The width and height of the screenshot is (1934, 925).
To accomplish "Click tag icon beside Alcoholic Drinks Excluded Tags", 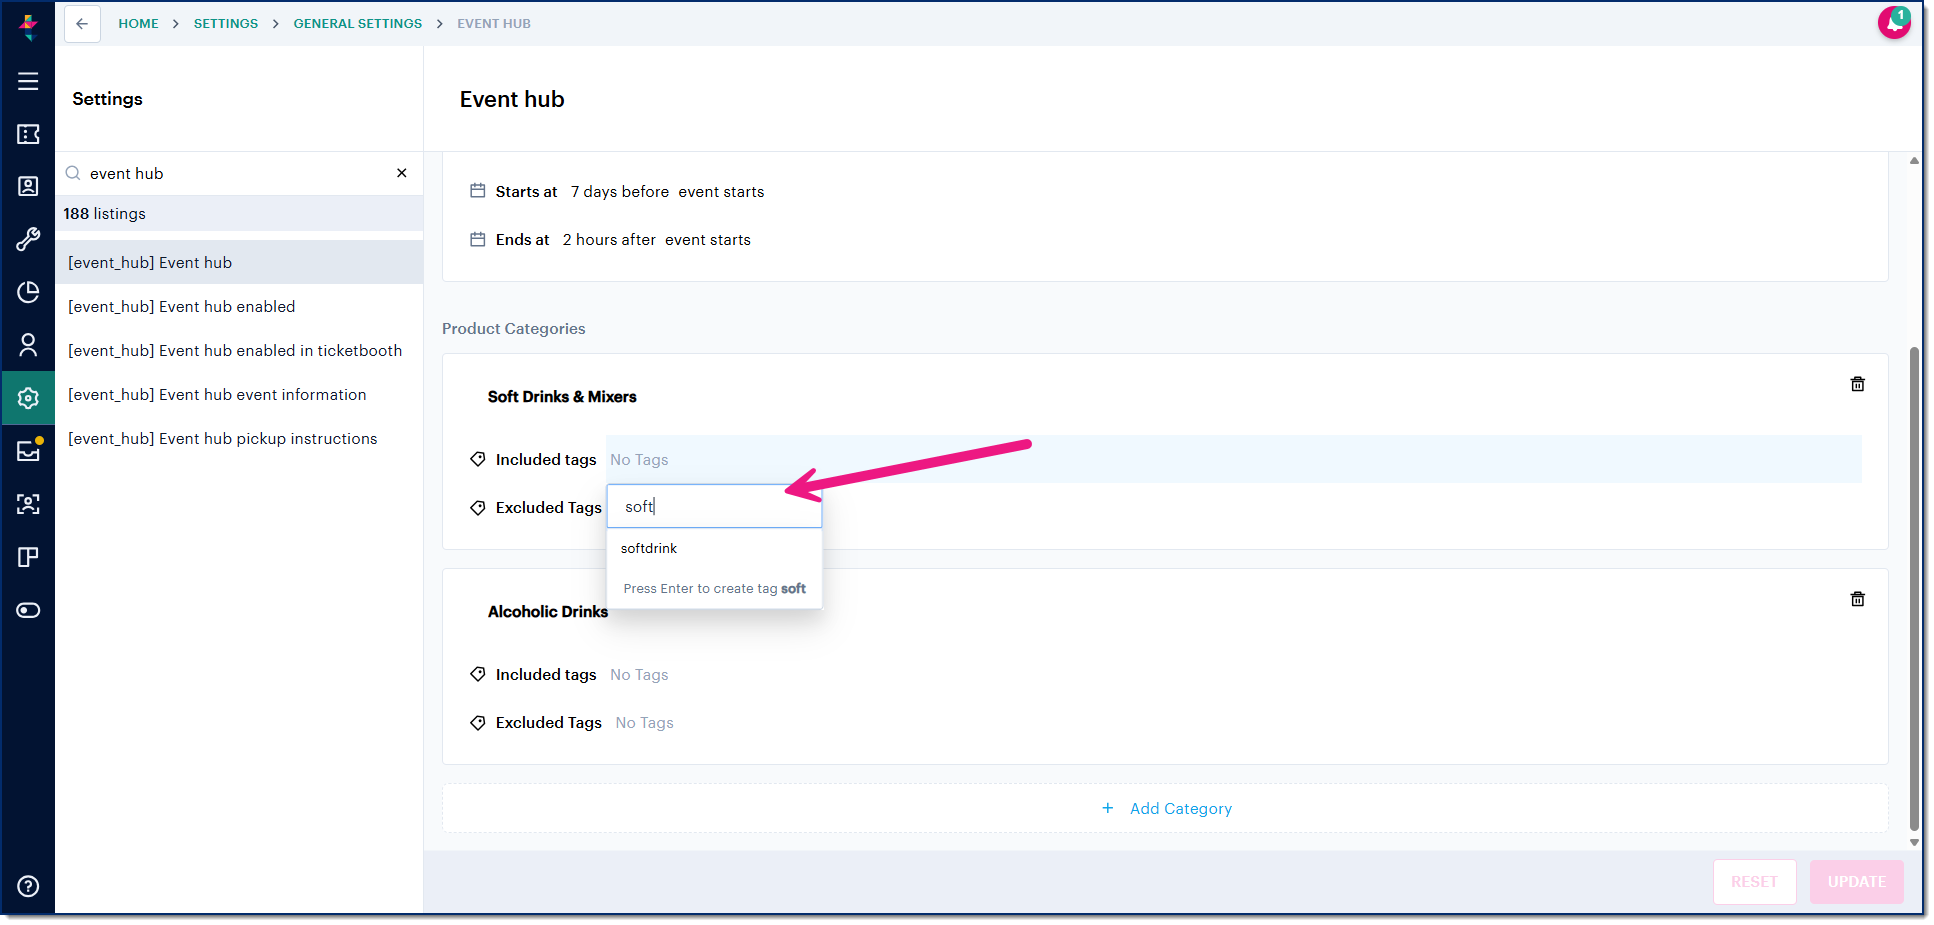I will pos(478,722).
